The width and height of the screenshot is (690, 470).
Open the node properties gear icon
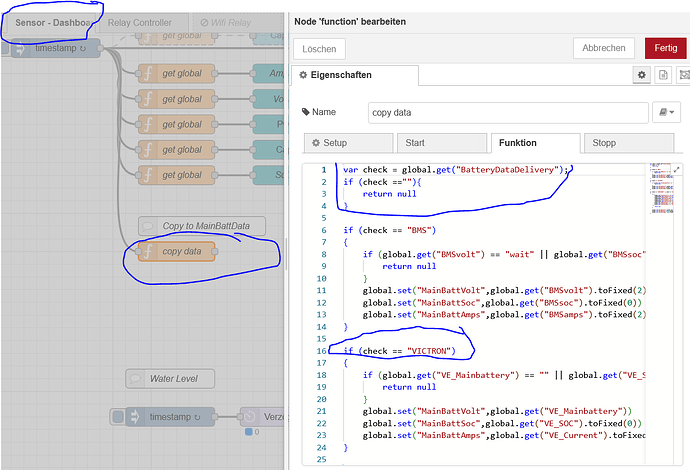643,75
